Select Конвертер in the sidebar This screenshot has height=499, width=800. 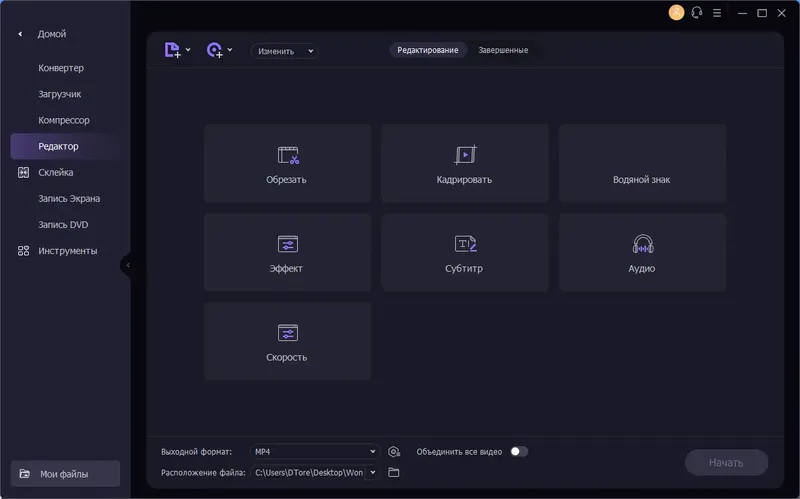[61, 68]
